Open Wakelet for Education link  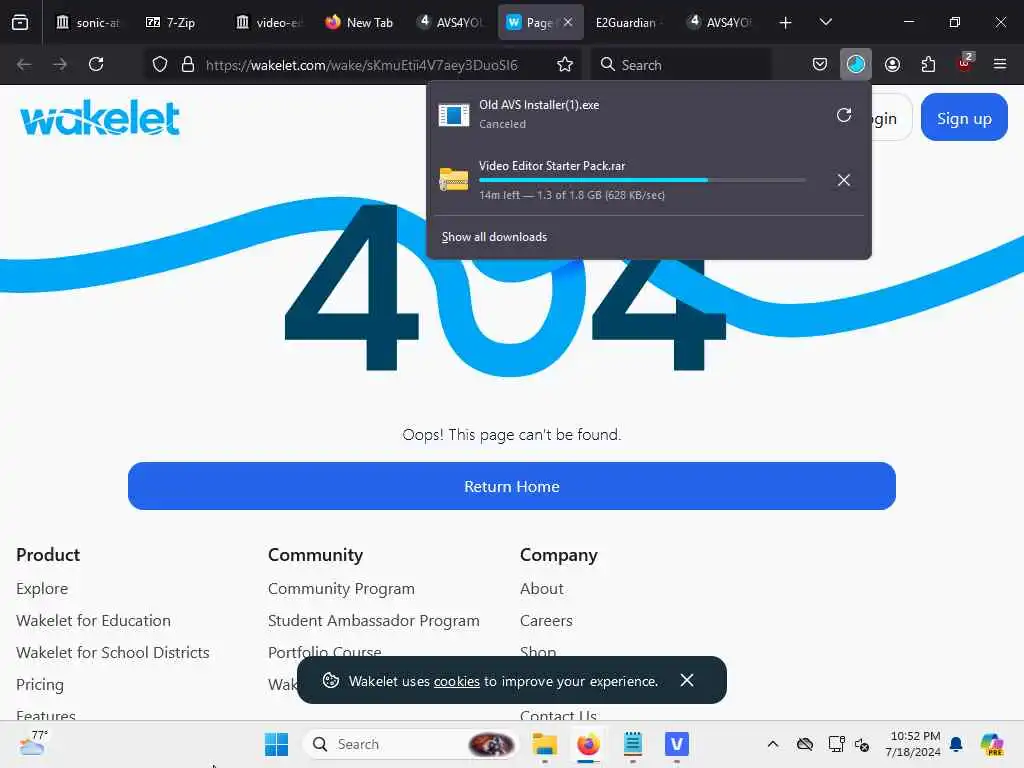(x=93, y=620)
